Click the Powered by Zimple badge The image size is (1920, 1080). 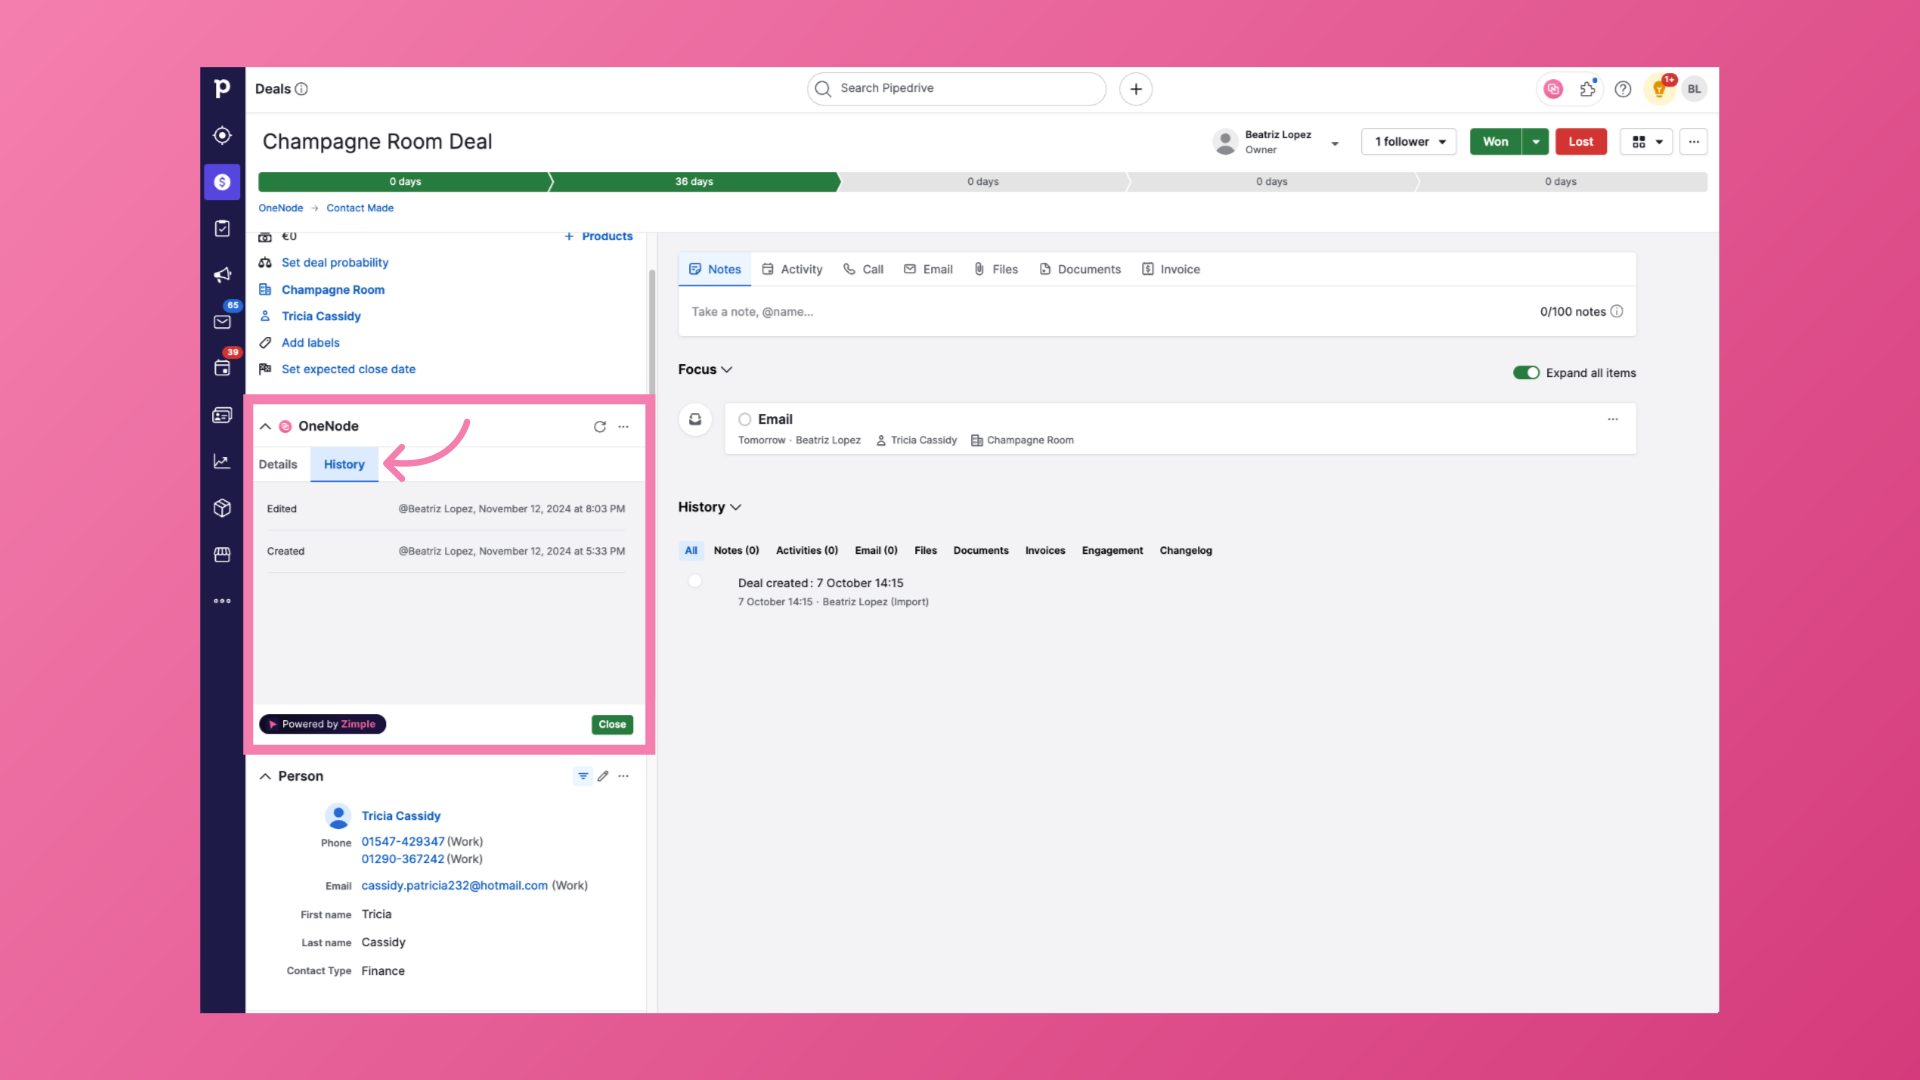tap(322, 725)
